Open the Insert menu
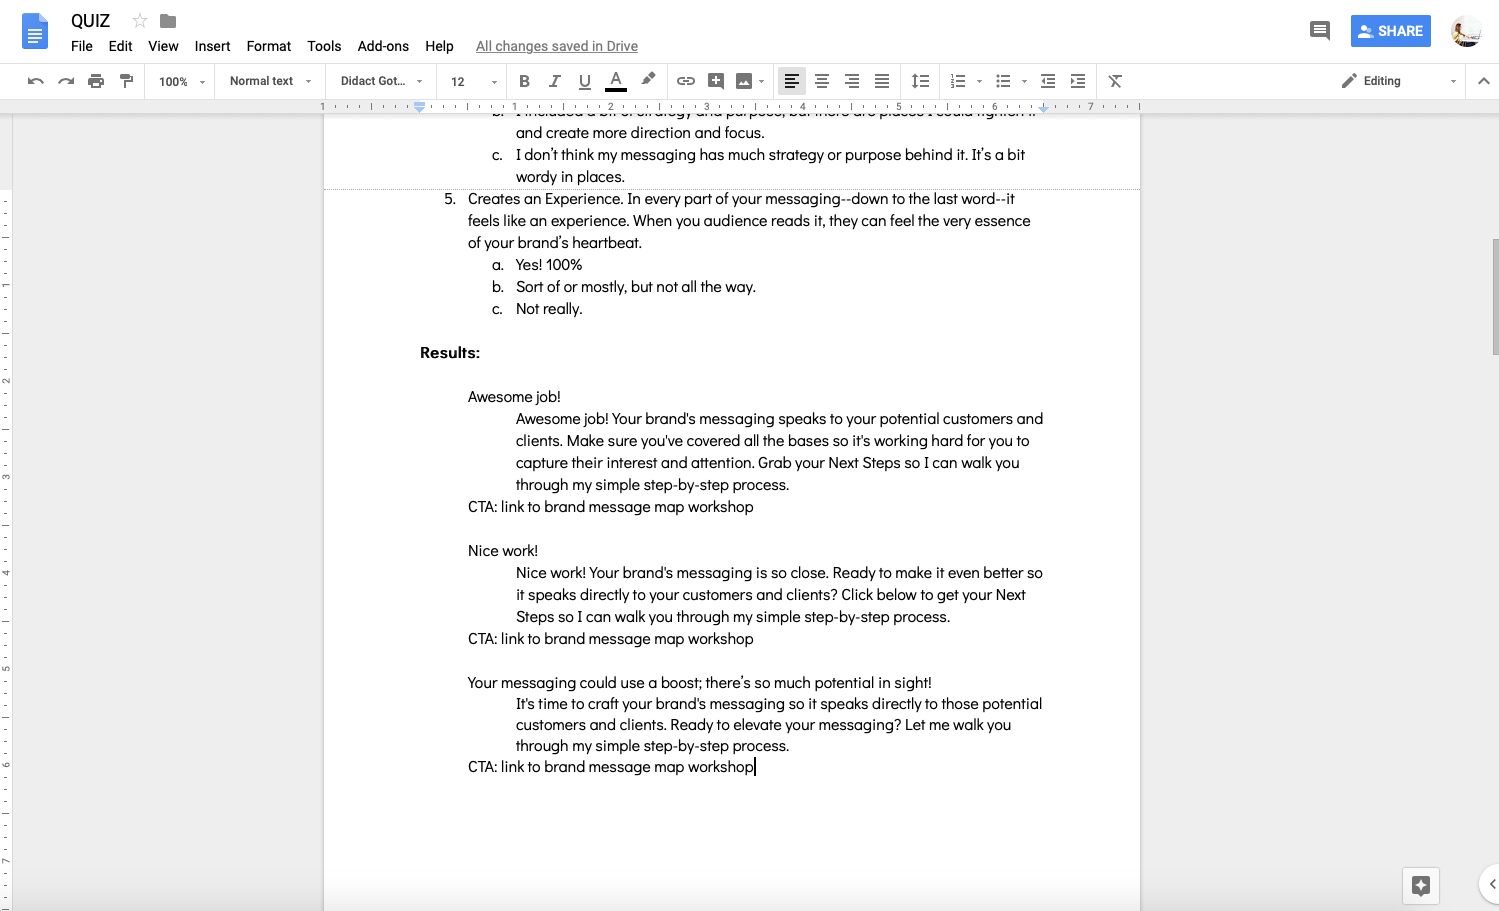The image size is (1499, 911). click(x=212, y=46)
